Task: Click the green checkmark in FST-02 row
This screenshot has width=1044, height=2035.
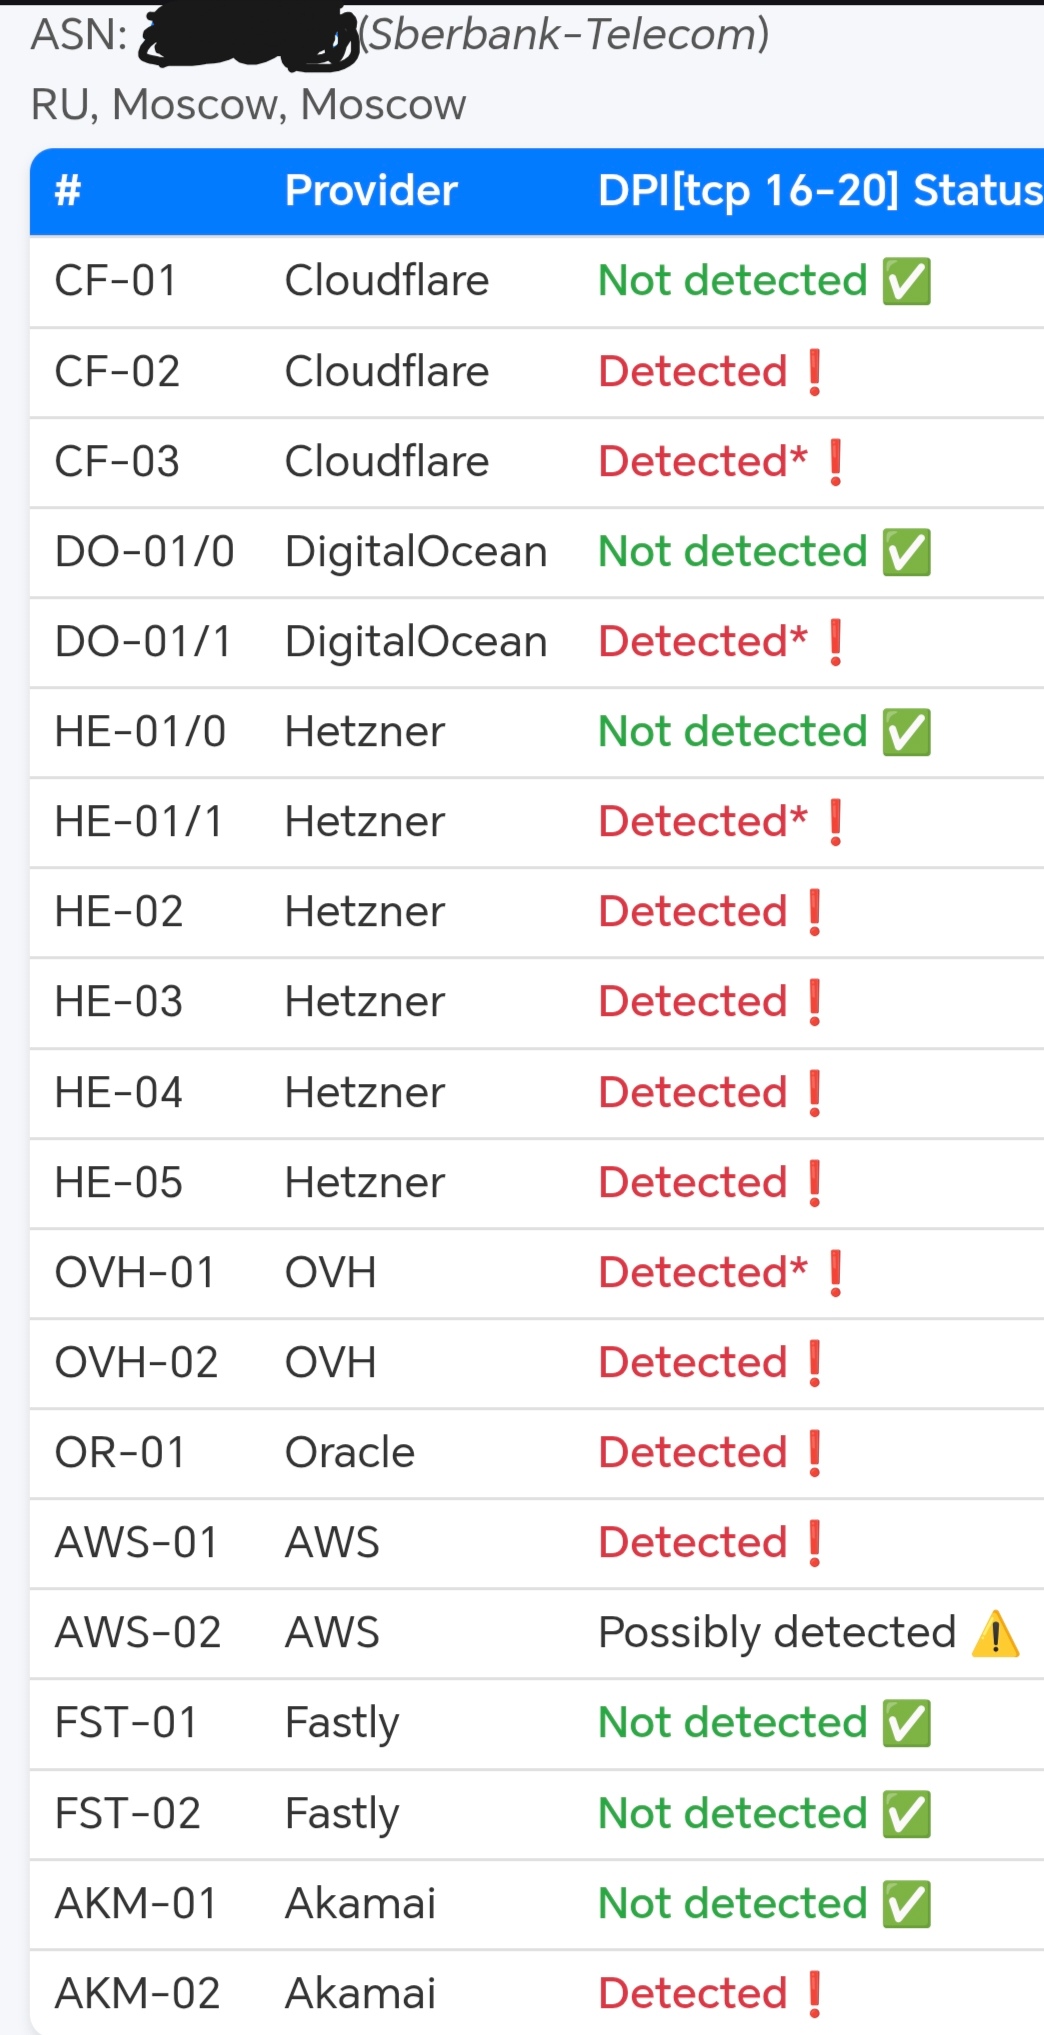Action: [x=906, y=1814]
